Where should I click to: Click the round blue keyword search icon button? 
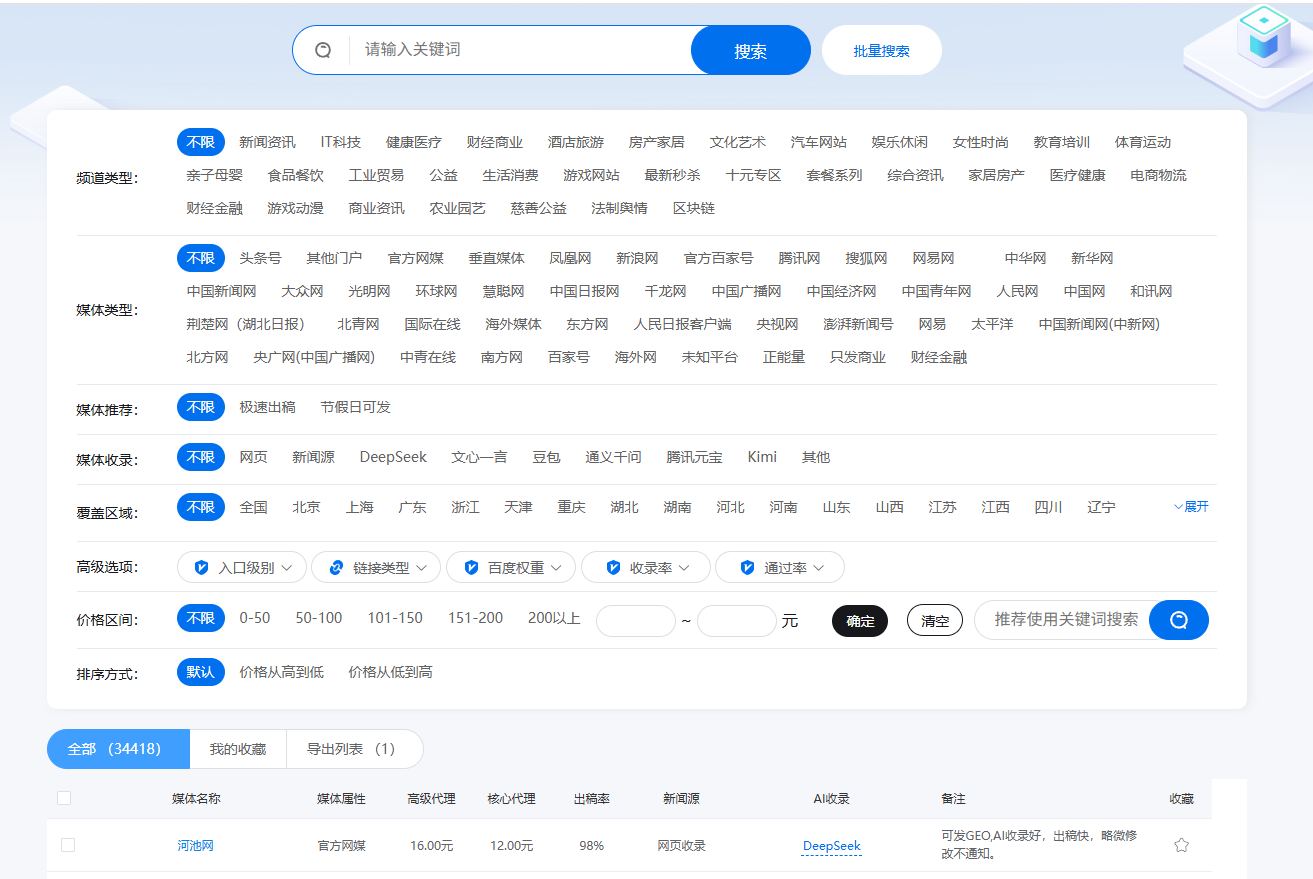[x=1179, y=620]
